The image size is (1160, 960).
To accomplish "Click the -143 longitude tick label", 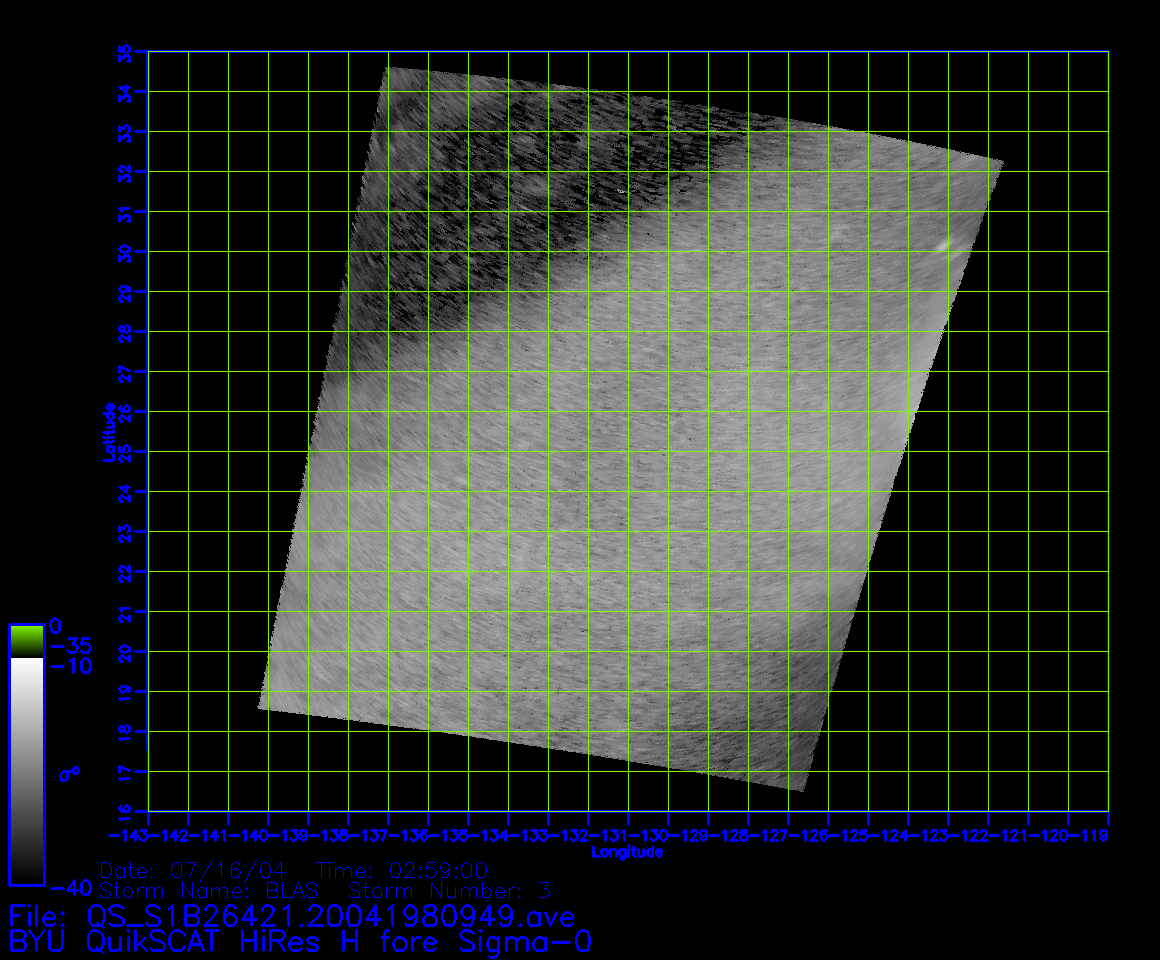I will (x=127, y=835).
